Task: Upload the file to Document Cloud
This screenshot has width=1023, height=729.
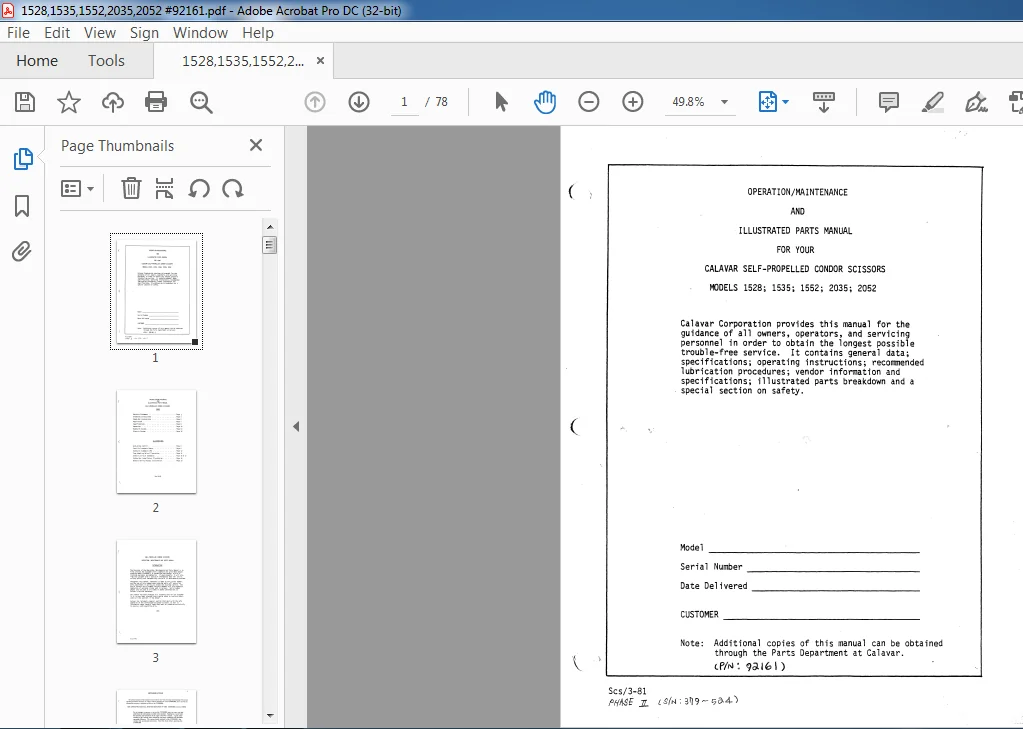Action: pyautogui.click(x=113, y=102)
